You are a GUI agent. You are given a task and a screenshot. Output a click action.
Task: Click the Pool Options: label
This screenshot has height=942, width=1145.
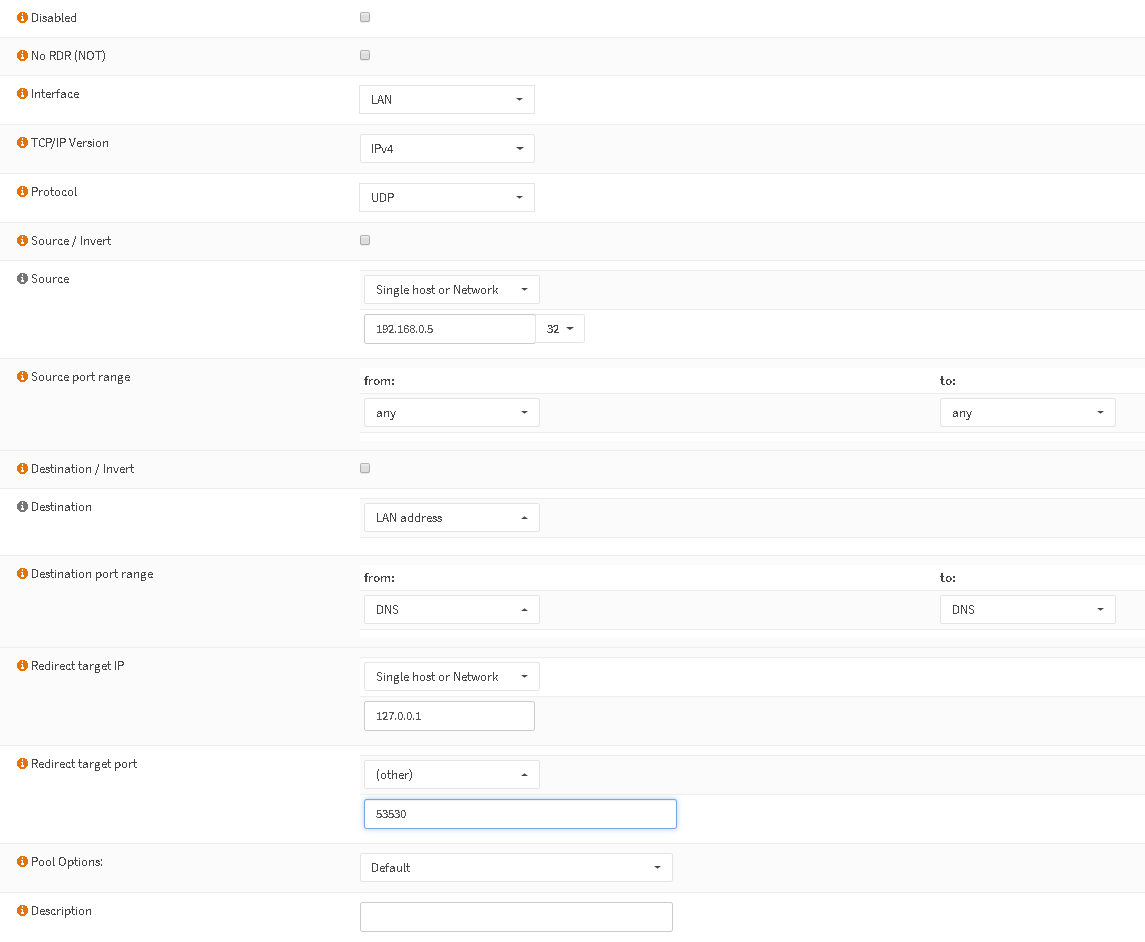pyautogui.click(x=66, y=862)
